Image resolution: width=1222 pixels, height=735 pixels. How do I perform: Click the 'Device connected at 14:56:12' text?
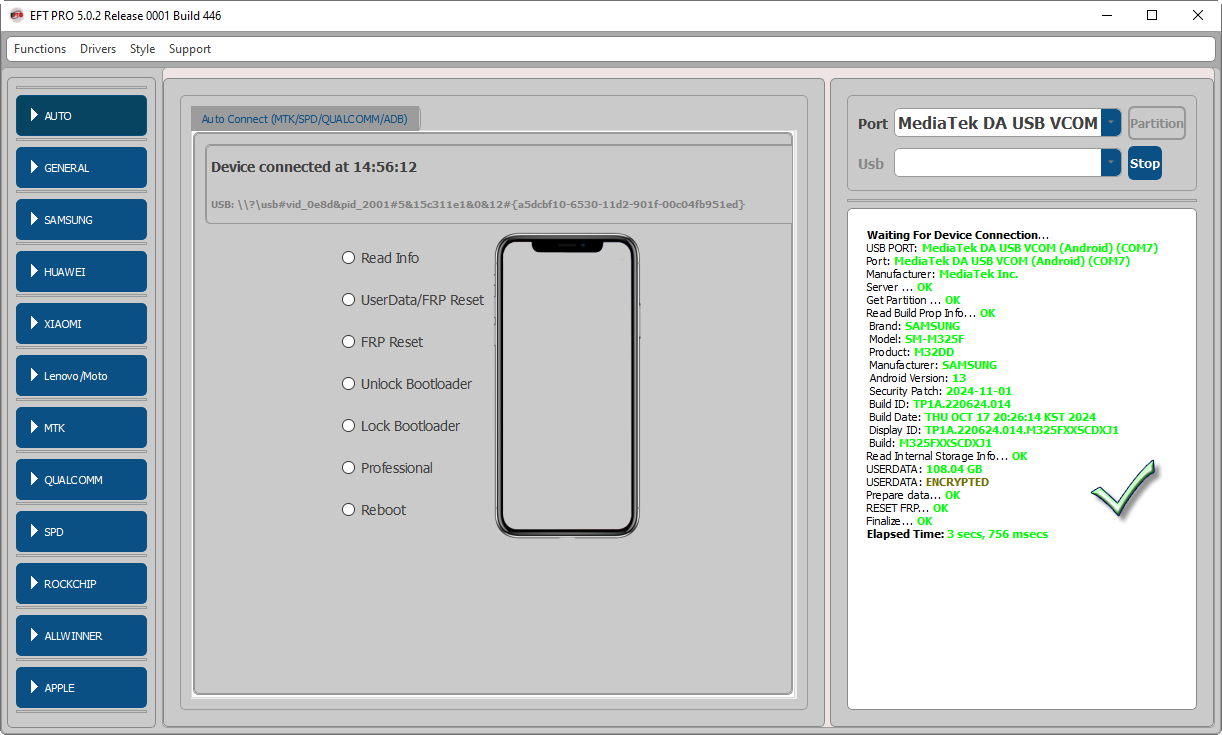[x=314, y=167]
